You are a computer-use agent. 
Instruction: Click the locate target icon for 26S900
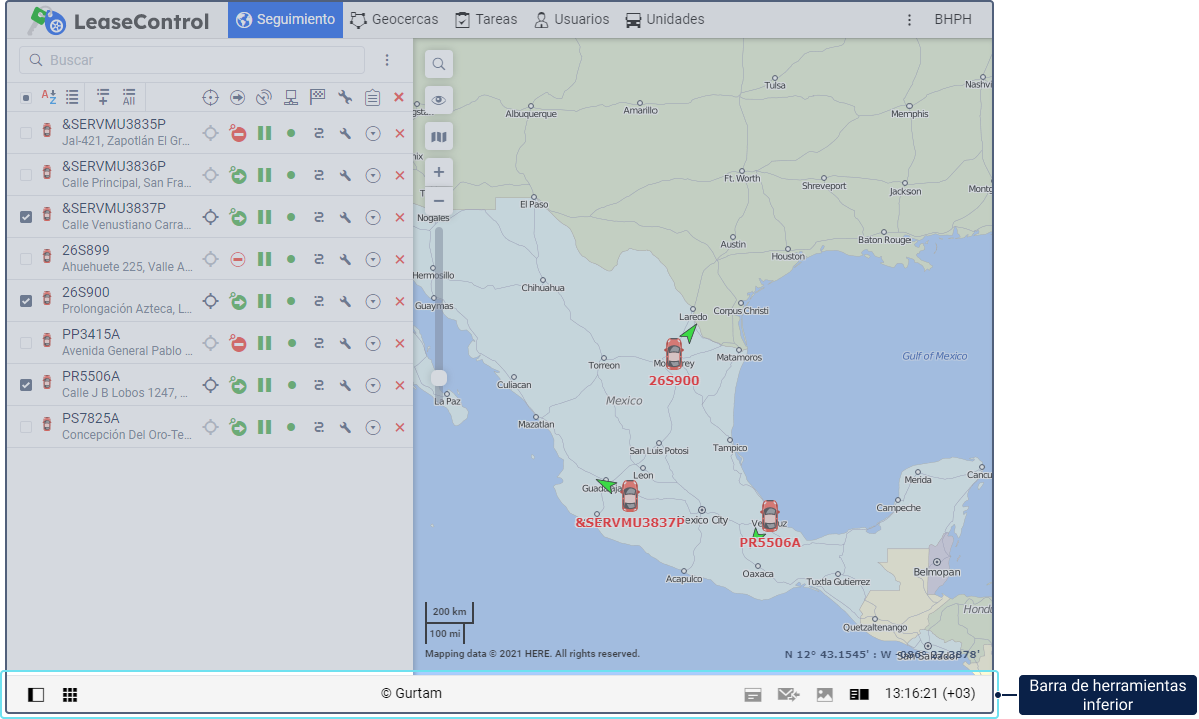coord(210,301)
